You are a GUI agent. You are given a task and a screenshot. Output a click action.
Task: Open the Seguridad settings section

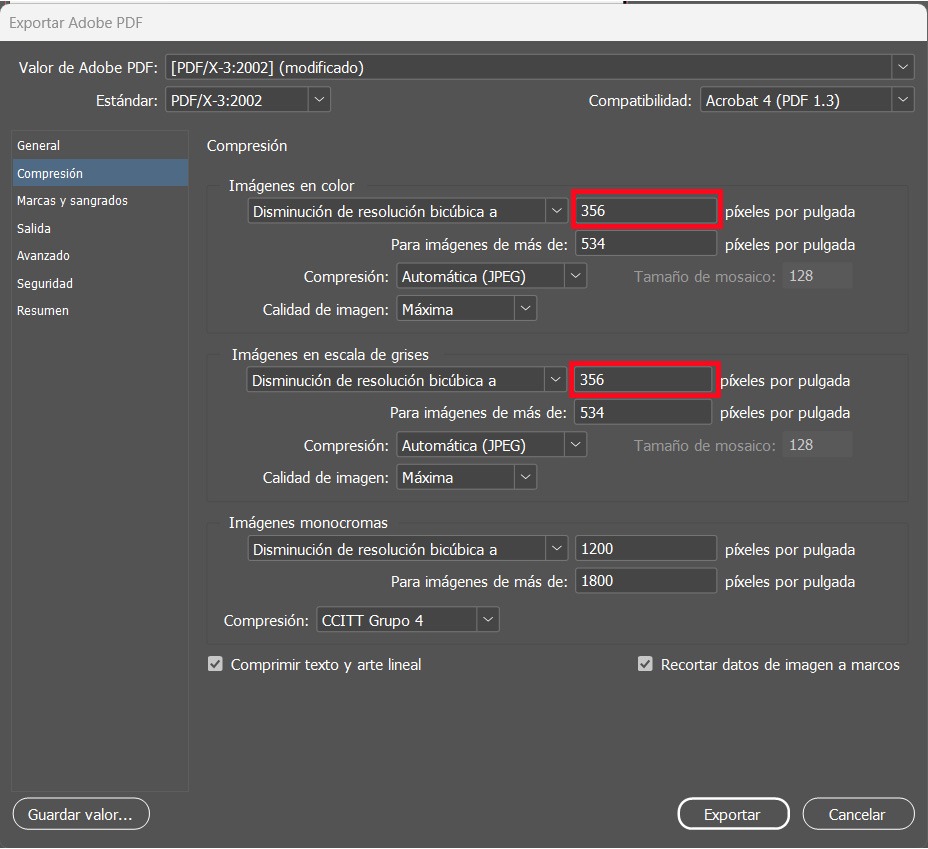[45, 284]
